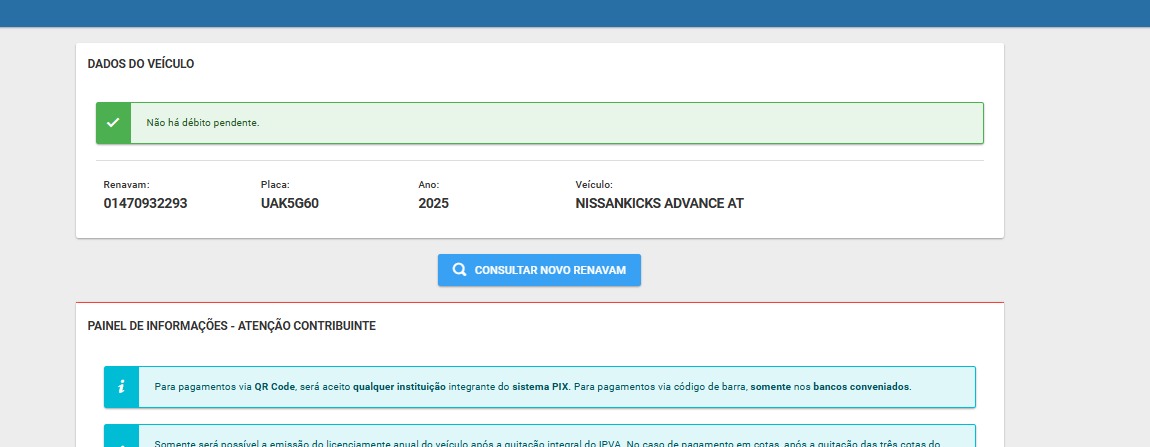Click the bold 'qualquer instituição' text
The height and width of the screenshot is (447, 1150).
click(x=399, y=387)
